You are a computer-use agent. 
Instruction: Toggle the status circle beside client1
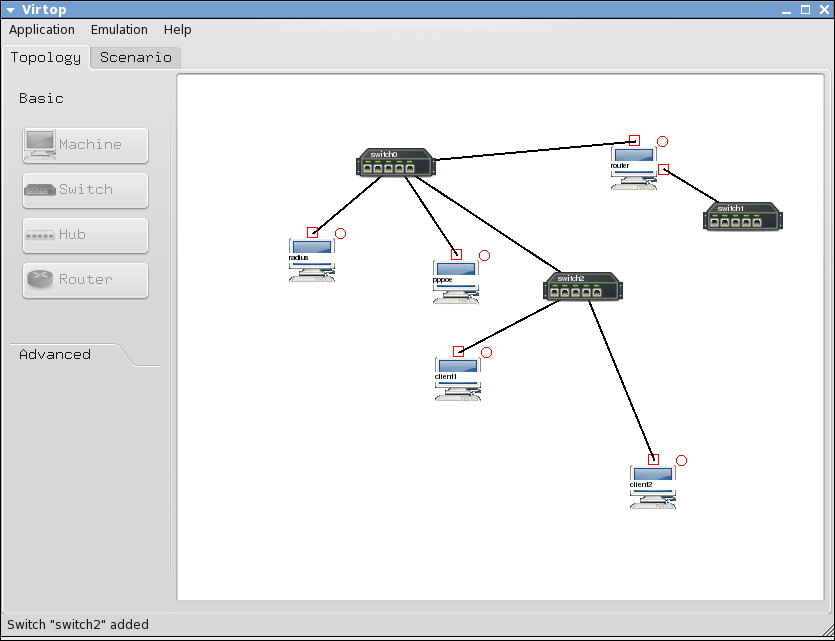click(x=487, y=352)
